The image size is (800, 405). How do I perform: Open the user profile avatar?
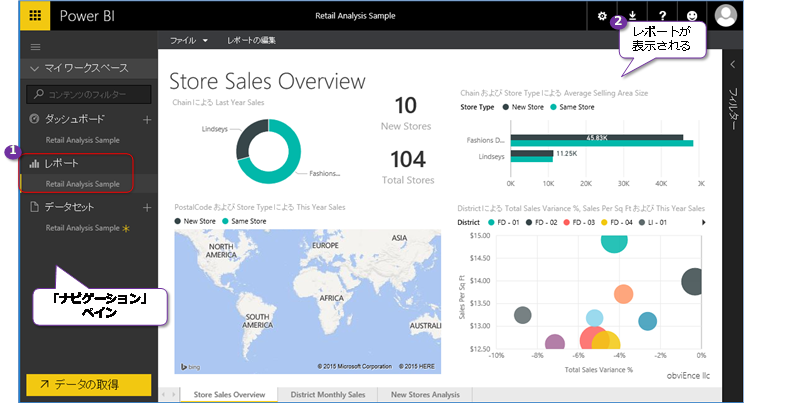[726, 15]
